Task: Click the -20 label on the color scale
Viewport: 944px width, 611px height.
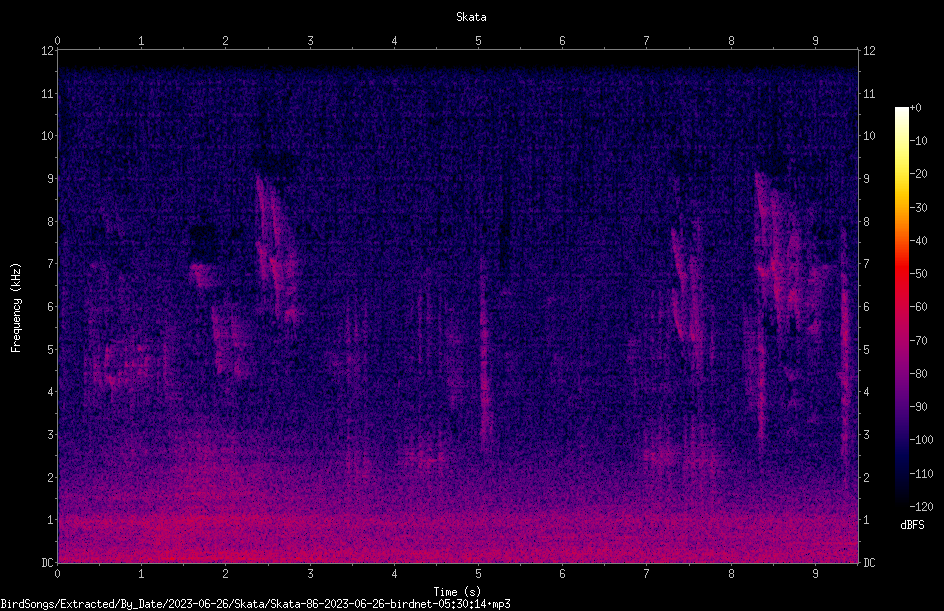Action: coord(919,174)
